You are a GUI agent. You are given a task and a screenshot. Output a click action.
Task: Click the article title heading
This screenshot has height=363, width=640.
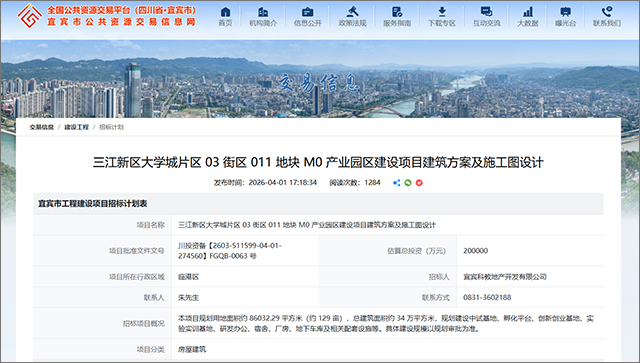318,163
